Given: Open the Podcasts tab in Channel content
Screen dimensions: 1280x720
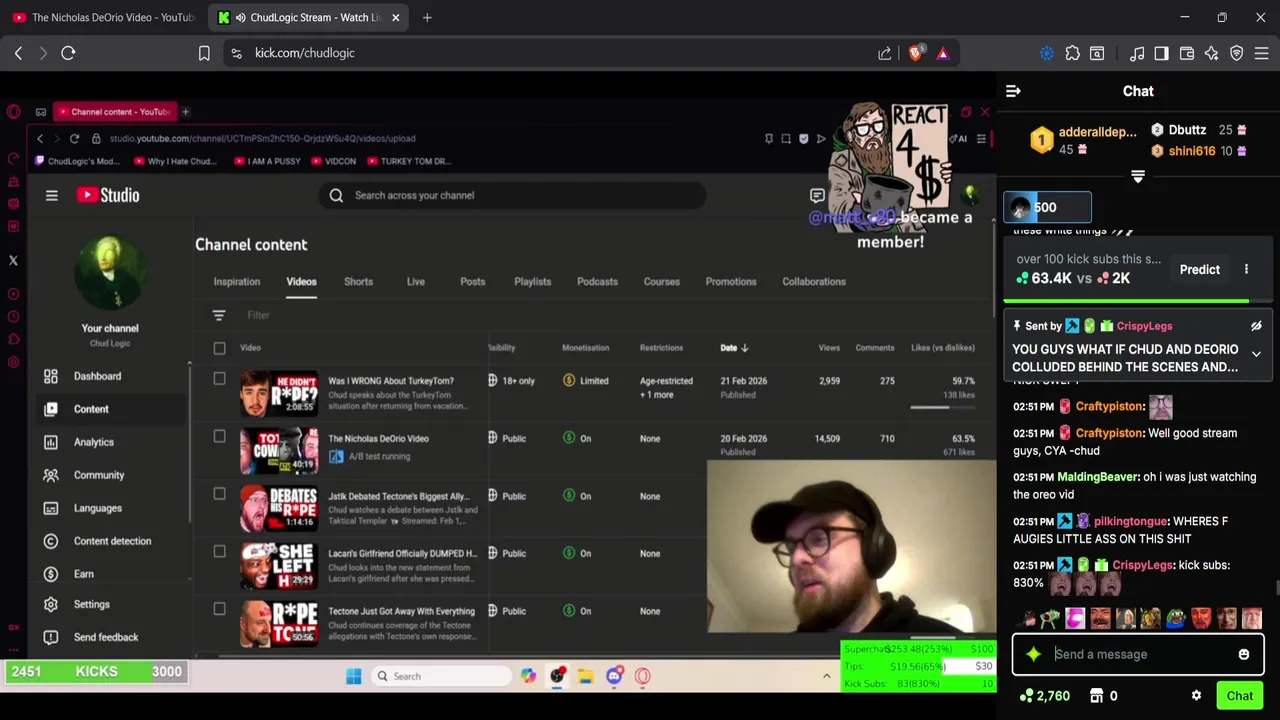Looking at the screenshot, I should 597,282.
